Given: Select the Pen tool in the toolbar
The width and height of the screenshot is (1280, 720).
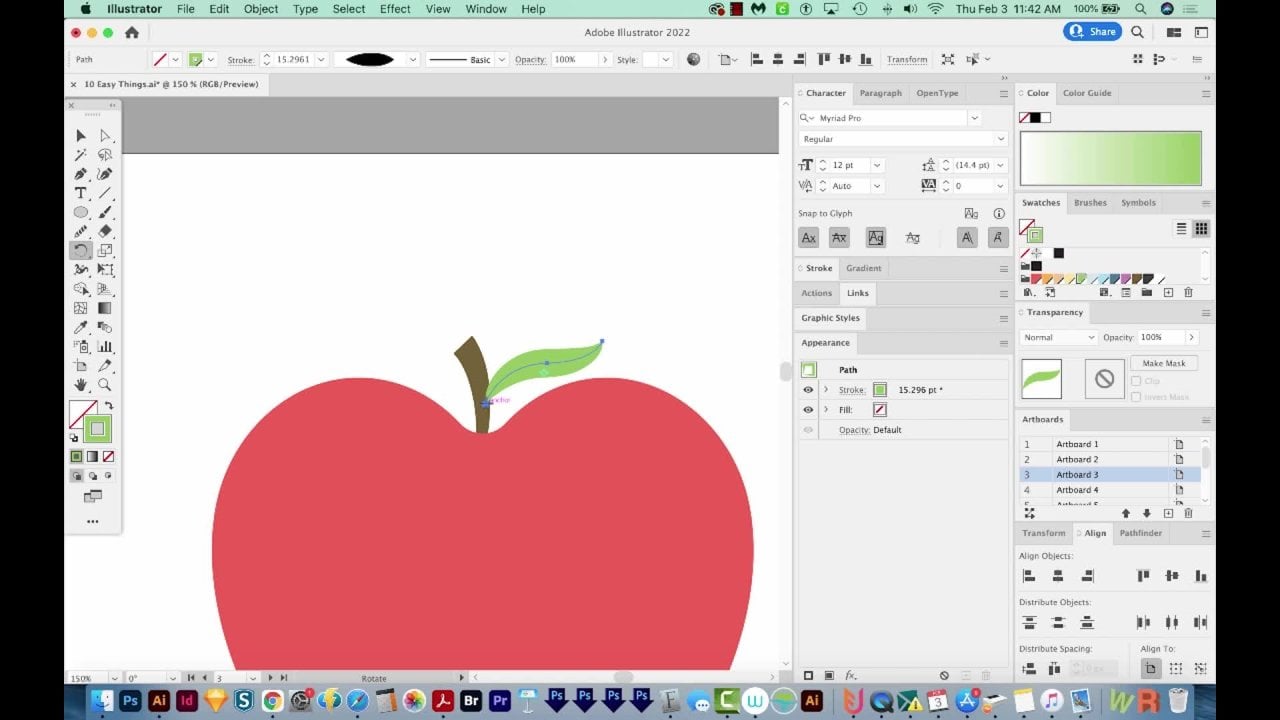Looking at the screenshot, I should tap(81, 174).
